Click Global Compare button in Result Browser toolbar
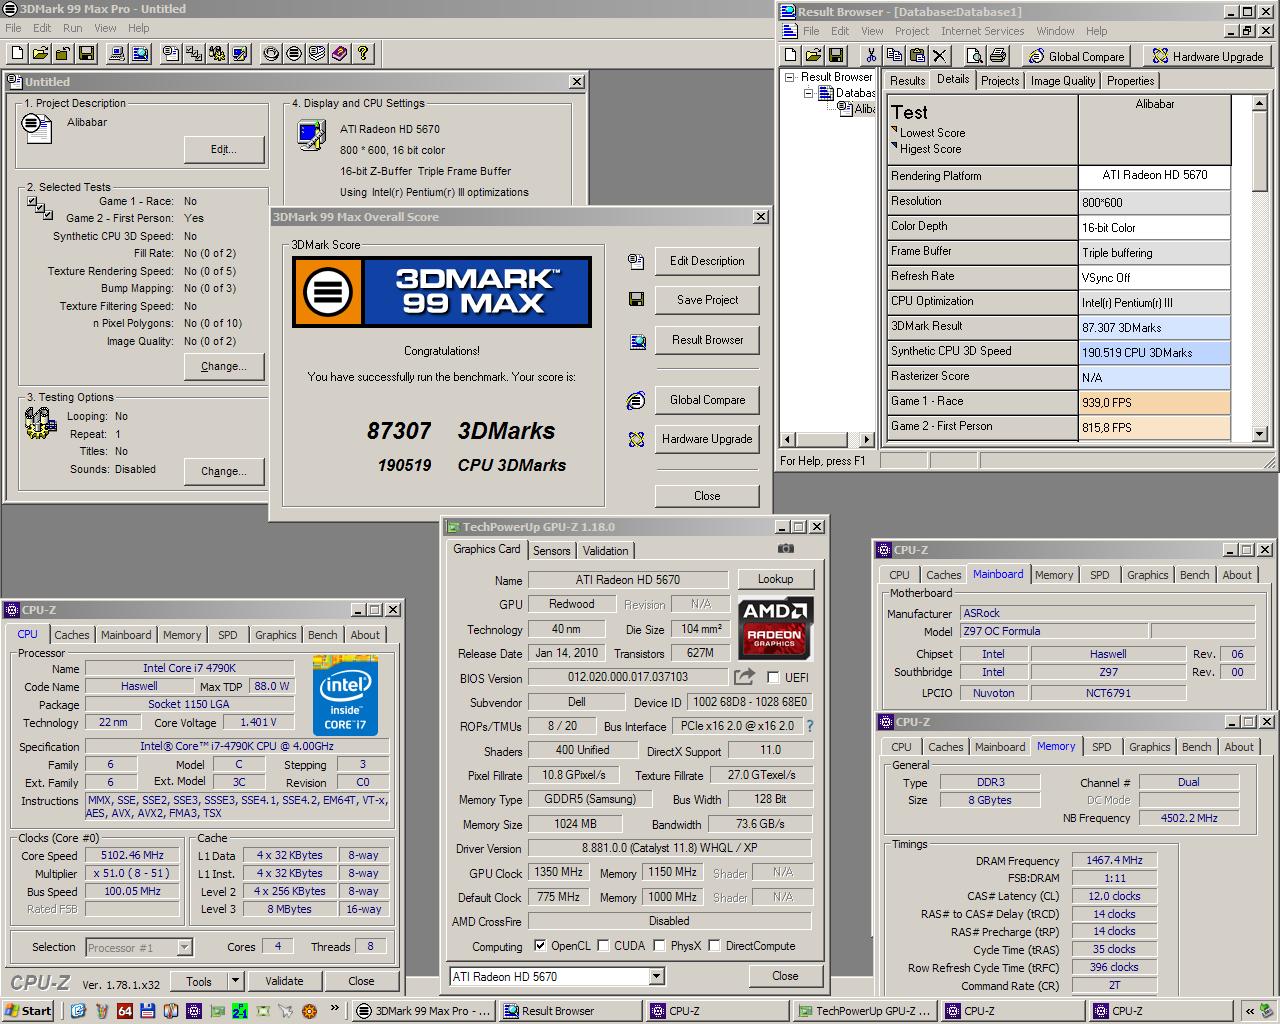This screenshot has height=1024, width=1280. pyautogui.click(x=1076, y=56)
